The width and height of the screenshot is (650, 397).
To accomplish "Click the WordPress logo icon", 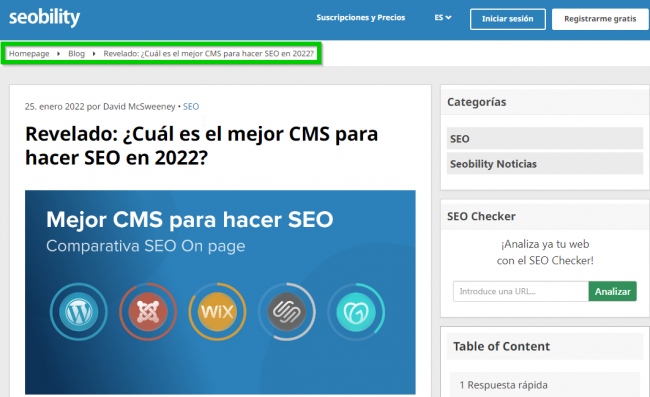I will (x=79, y=312).
